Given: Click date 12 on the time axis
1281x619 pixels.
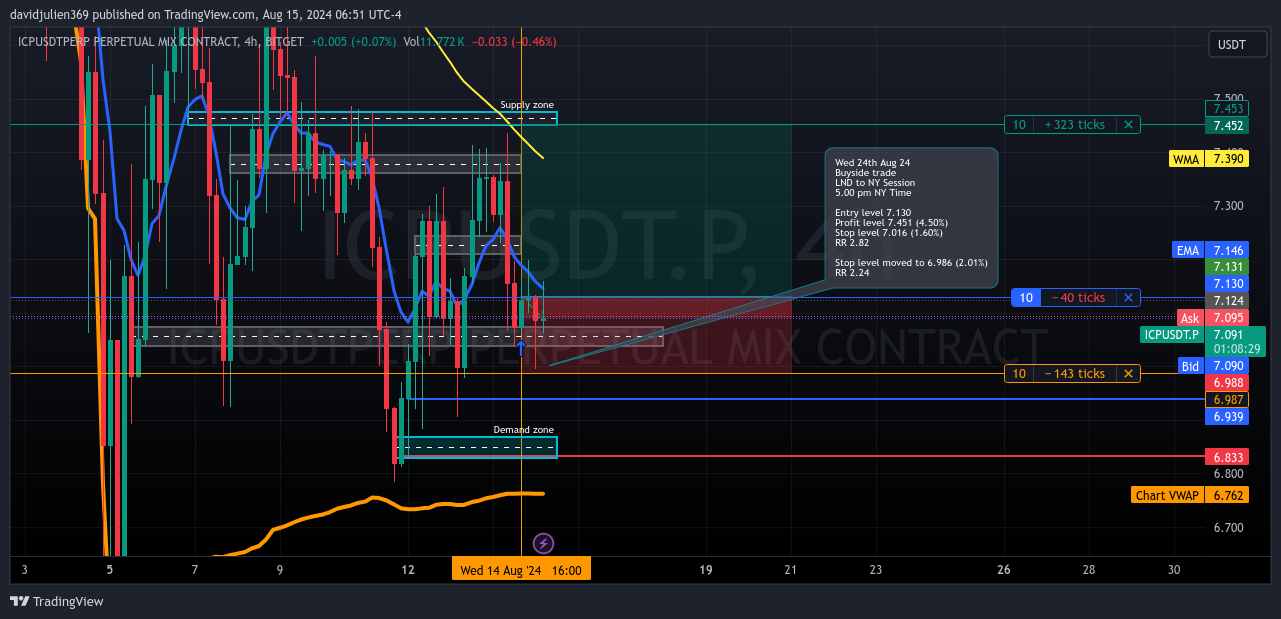Looking at the screenshot, I should (408, 570).
